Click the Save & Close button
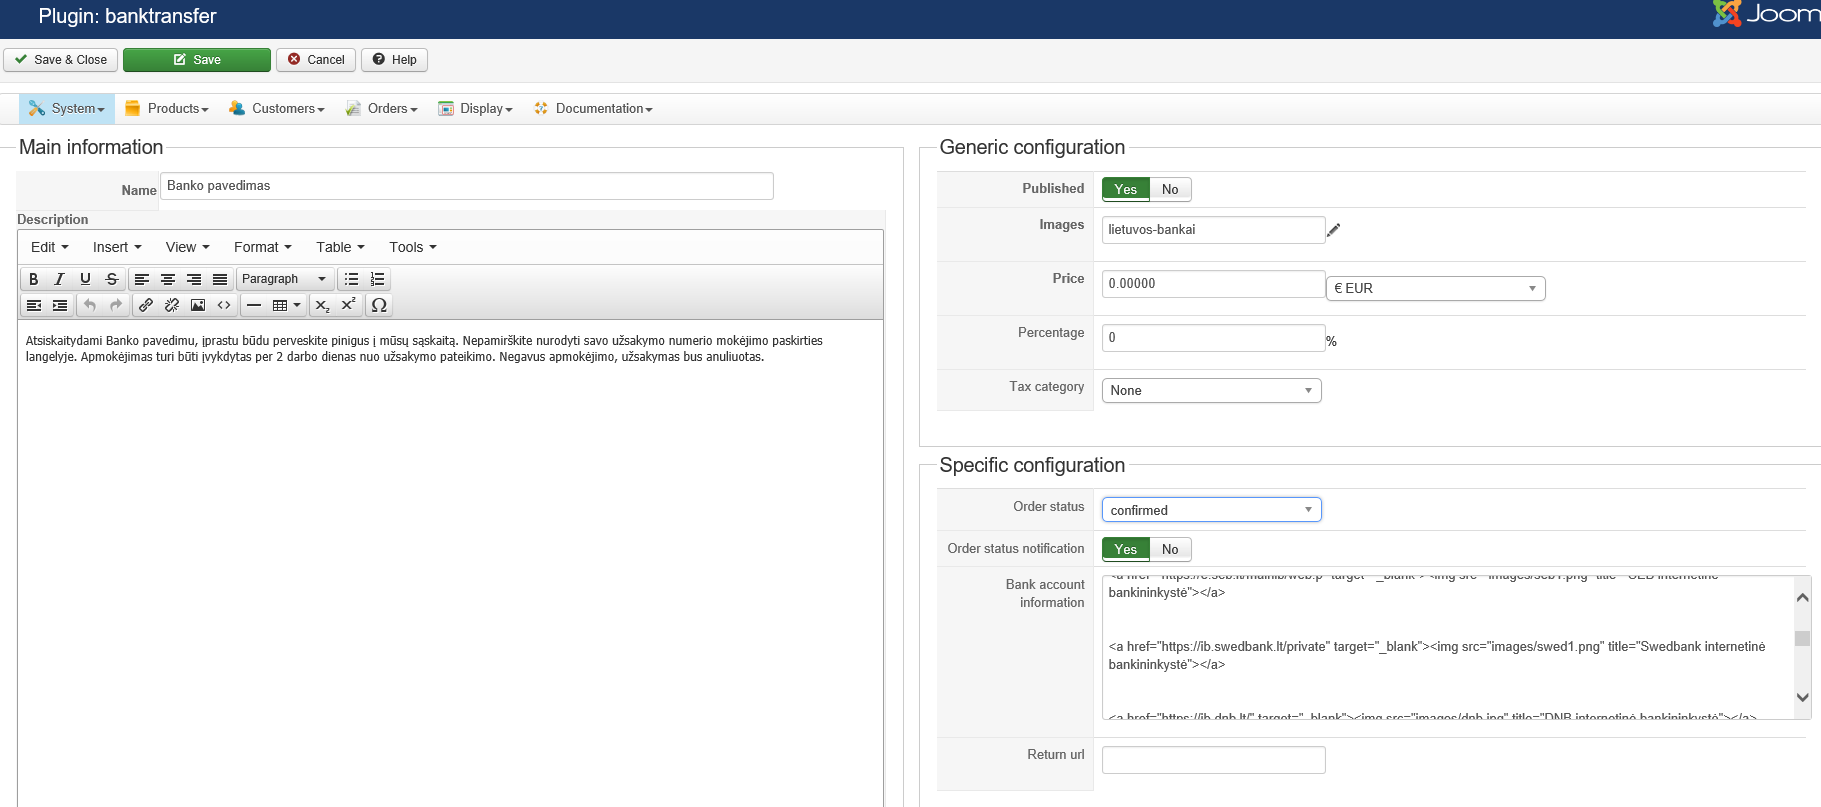 tap(61, 60)
